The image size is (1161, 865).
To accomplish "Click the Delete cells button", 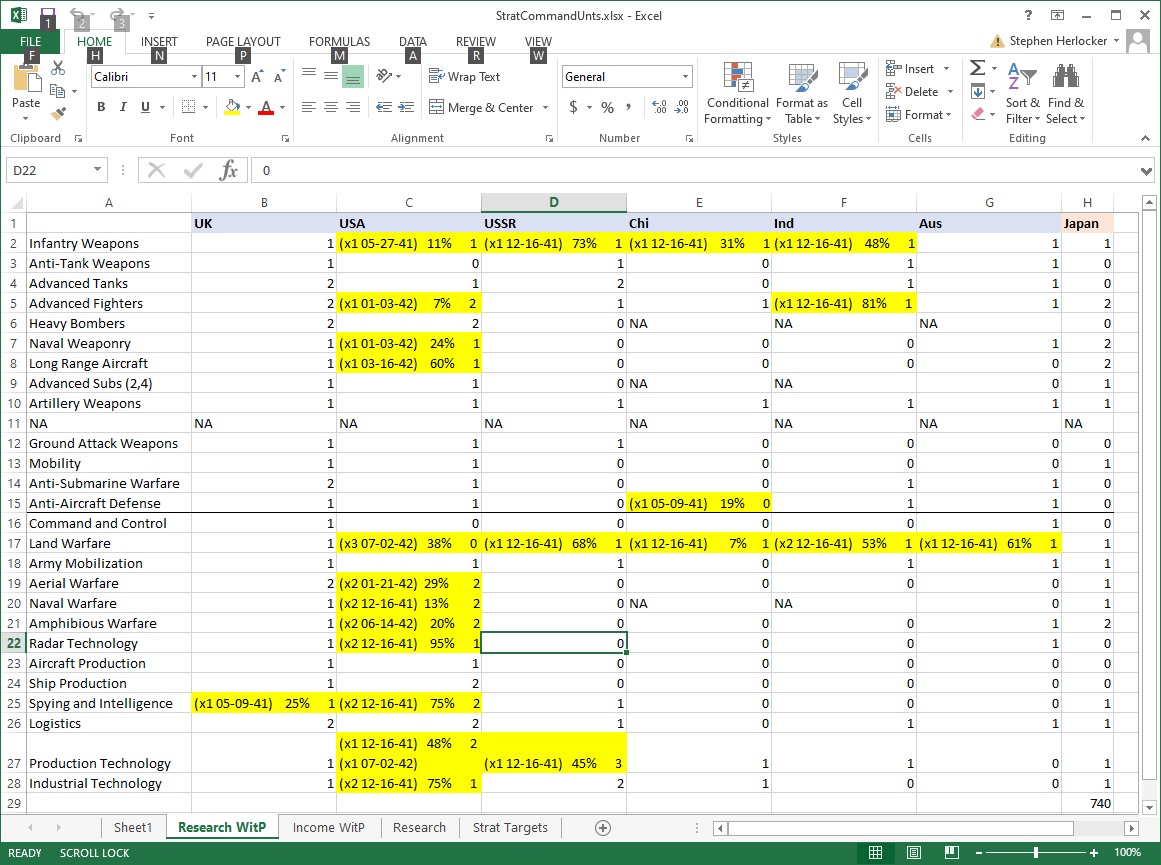I will [x=919, y=92].
